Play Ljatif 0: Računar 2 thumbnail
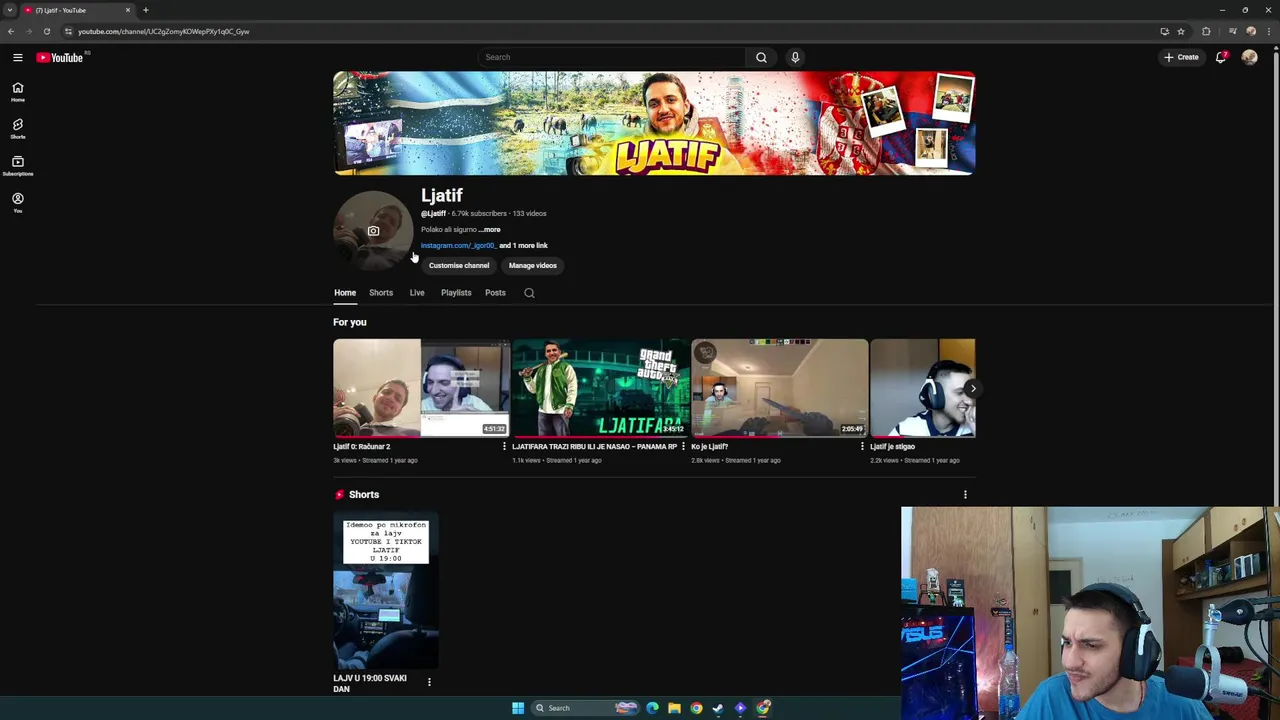This screenshot has height=720, width=1280. (421, 388)
